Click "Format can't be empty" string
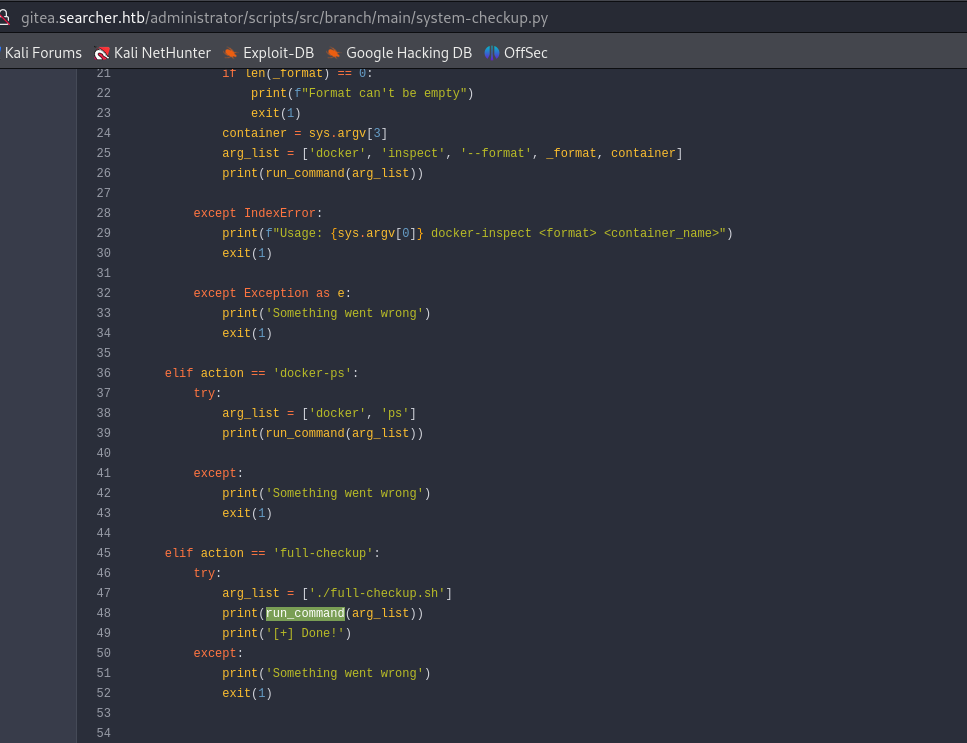Screen dimensions: 967x743 coord(384,93)
